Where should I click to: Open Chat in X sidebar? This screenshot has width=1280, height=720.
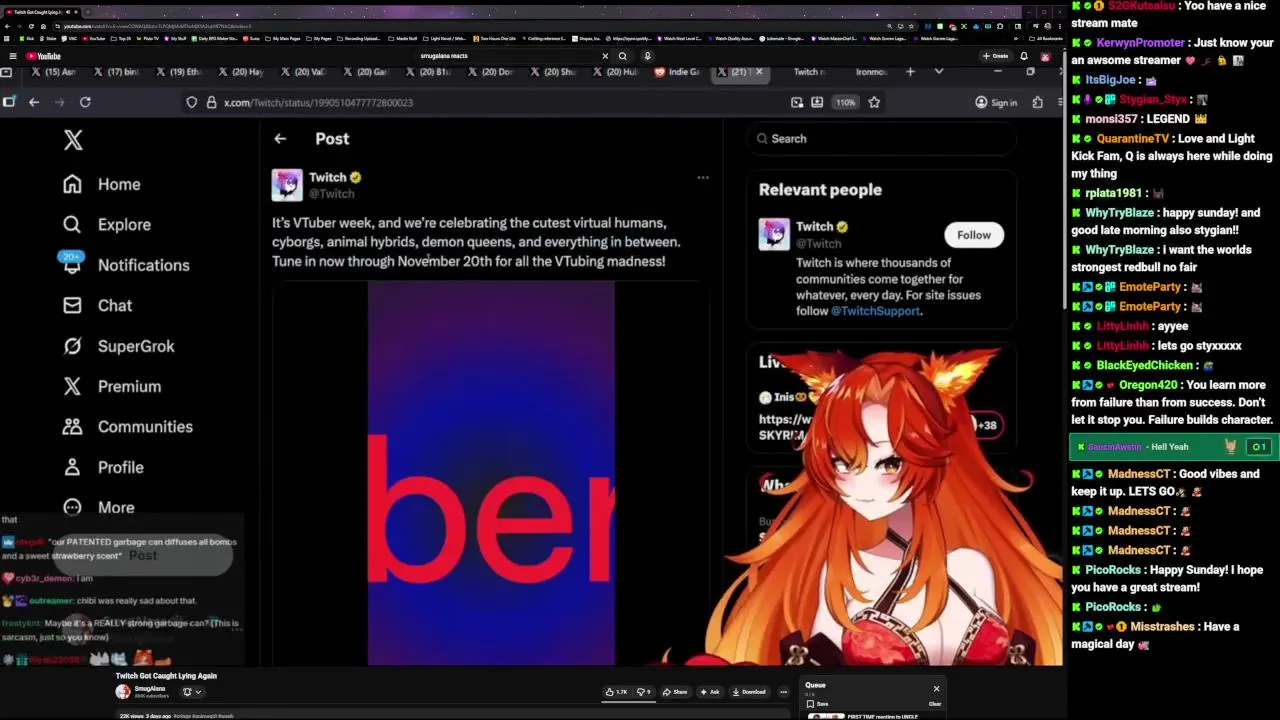click(97, 305)
